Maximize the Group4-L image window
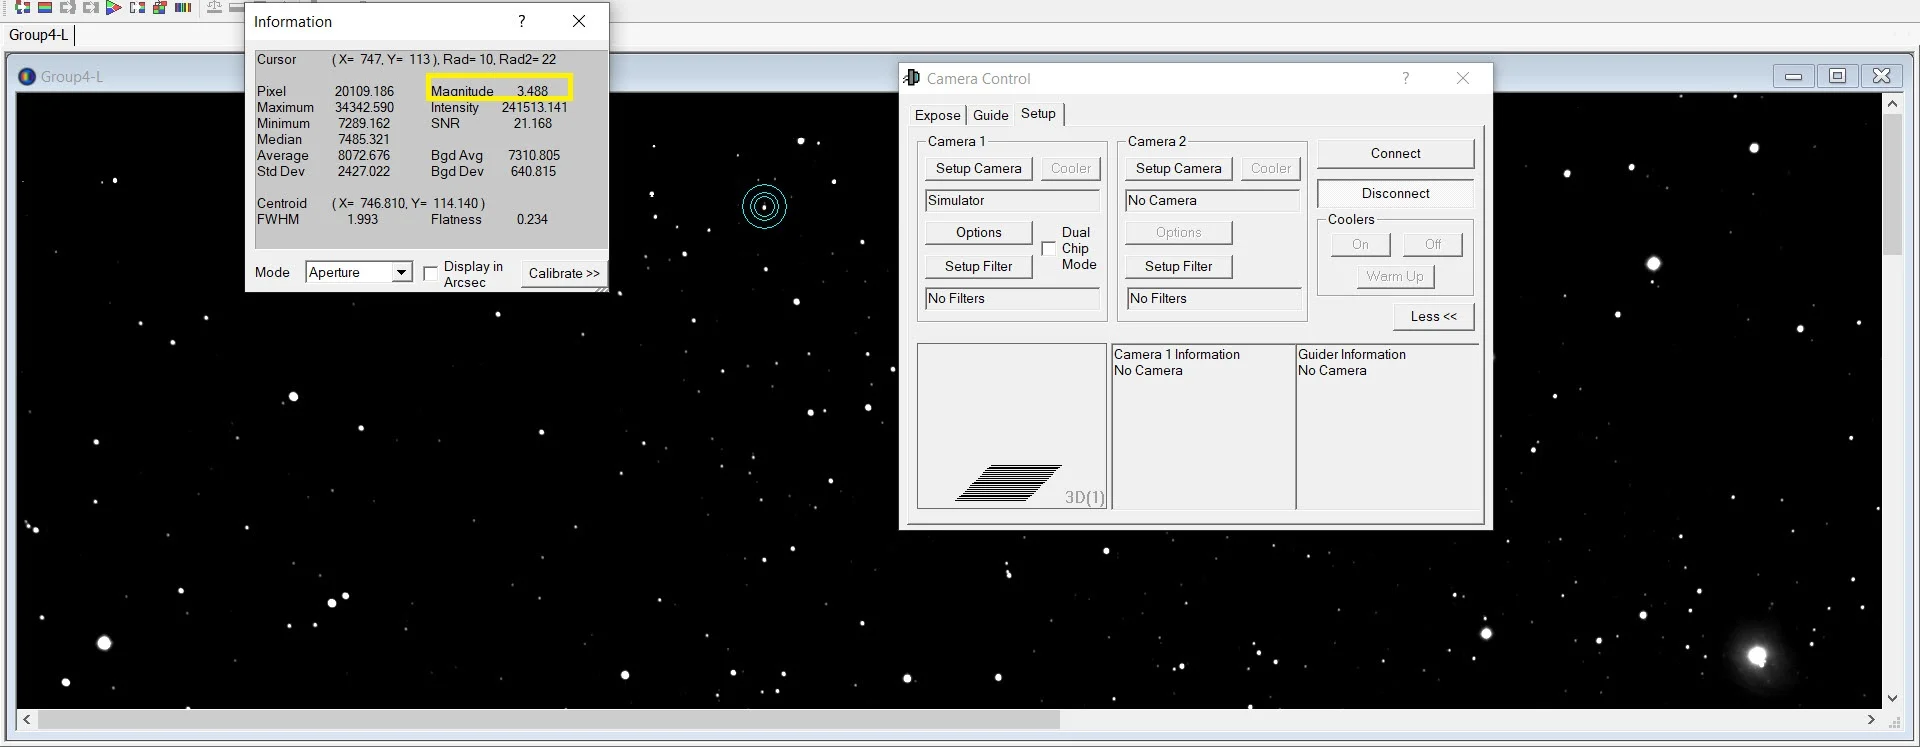 [1837, 76]
